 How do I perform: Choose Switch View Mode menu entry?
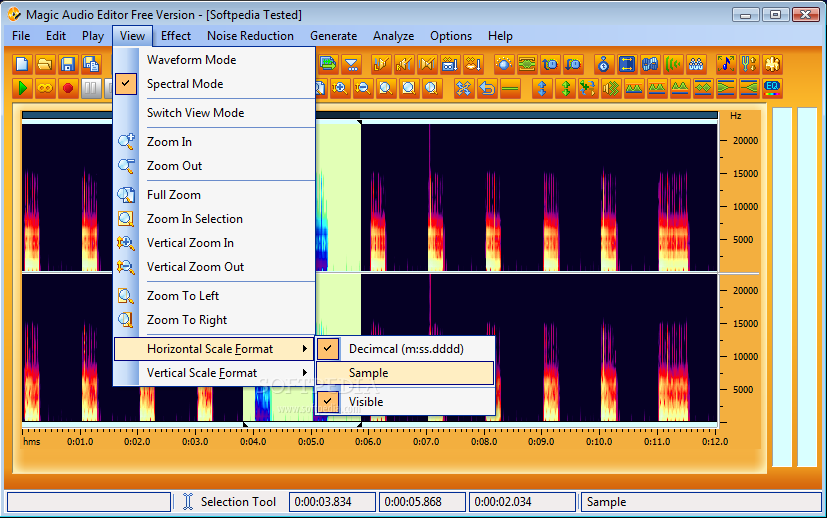(215, 113)
